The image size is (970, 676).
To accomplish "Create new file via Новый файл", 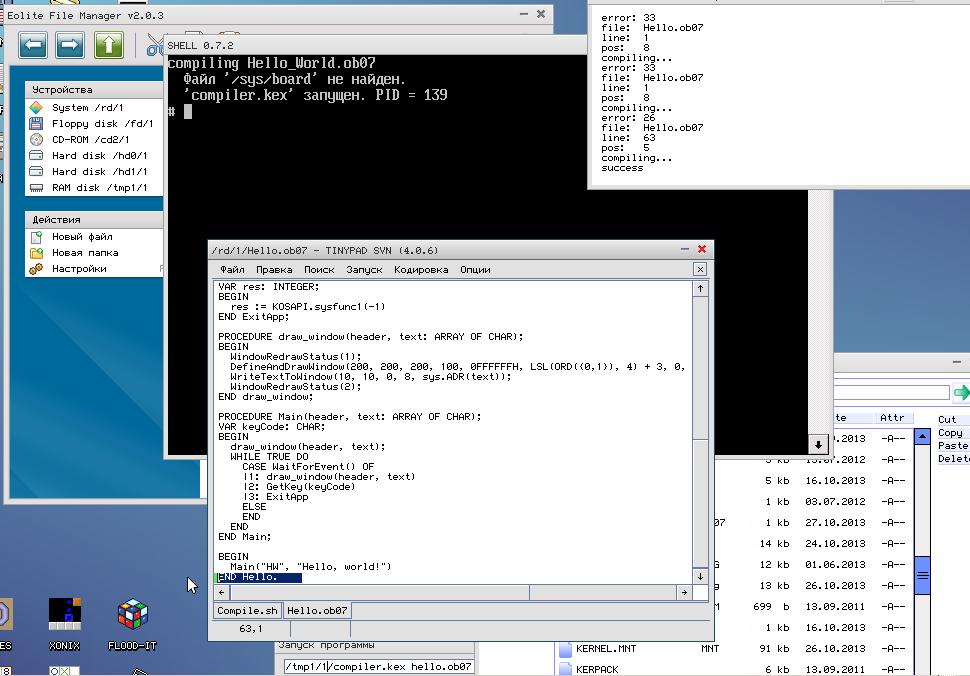I will 82,237.
